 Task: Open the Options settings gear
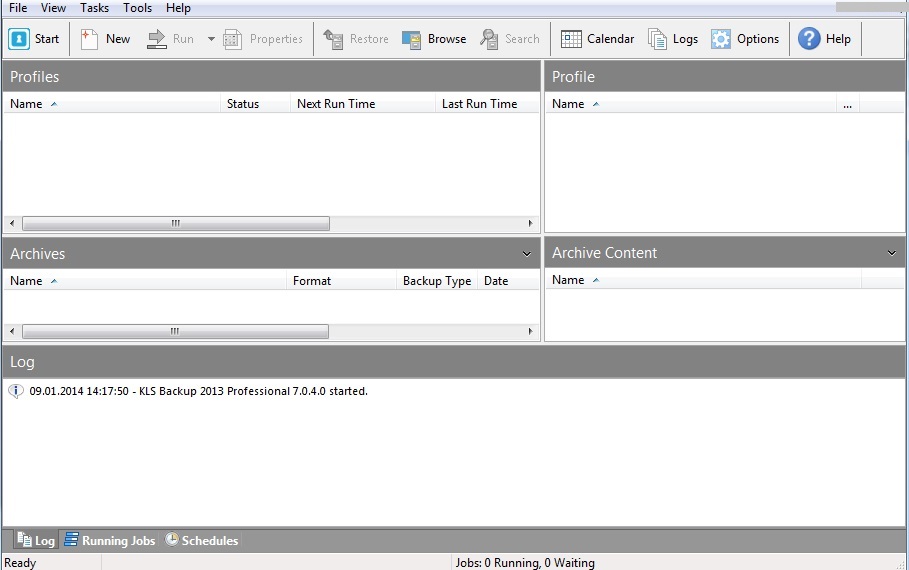(x=721, y=39)
